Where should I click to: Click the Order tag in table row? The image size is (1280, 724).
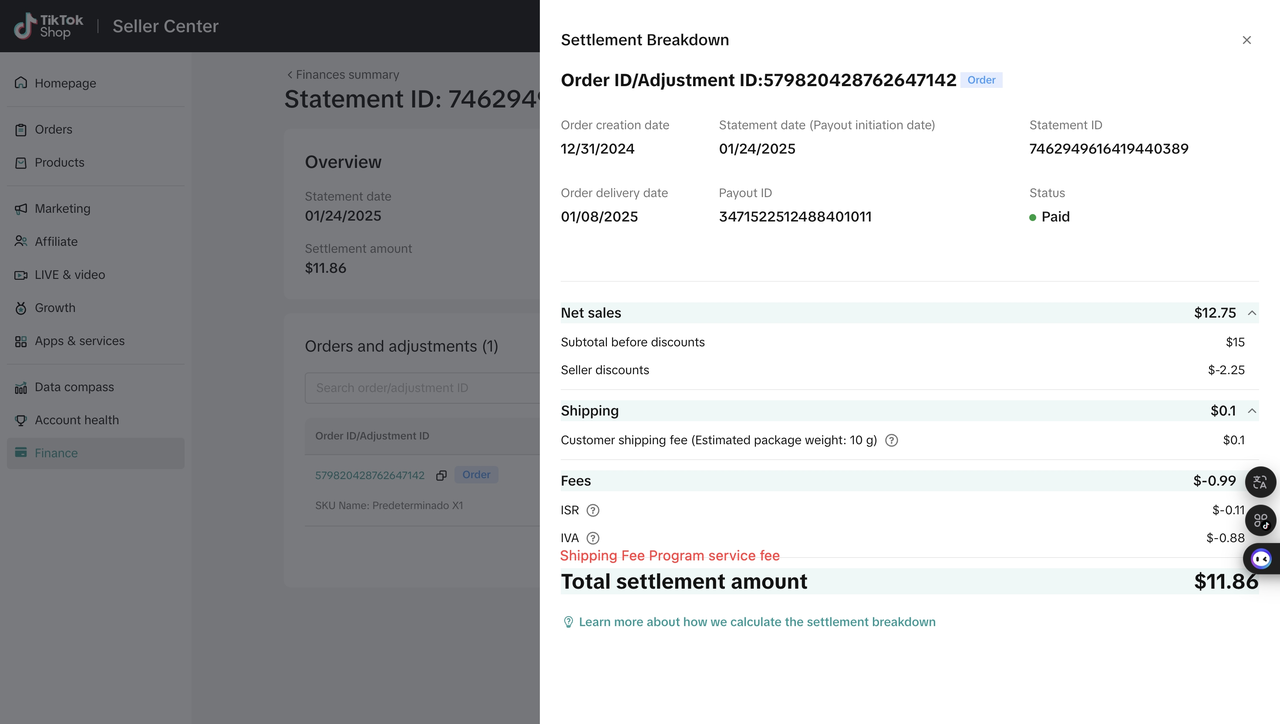(x=476, y=475)
